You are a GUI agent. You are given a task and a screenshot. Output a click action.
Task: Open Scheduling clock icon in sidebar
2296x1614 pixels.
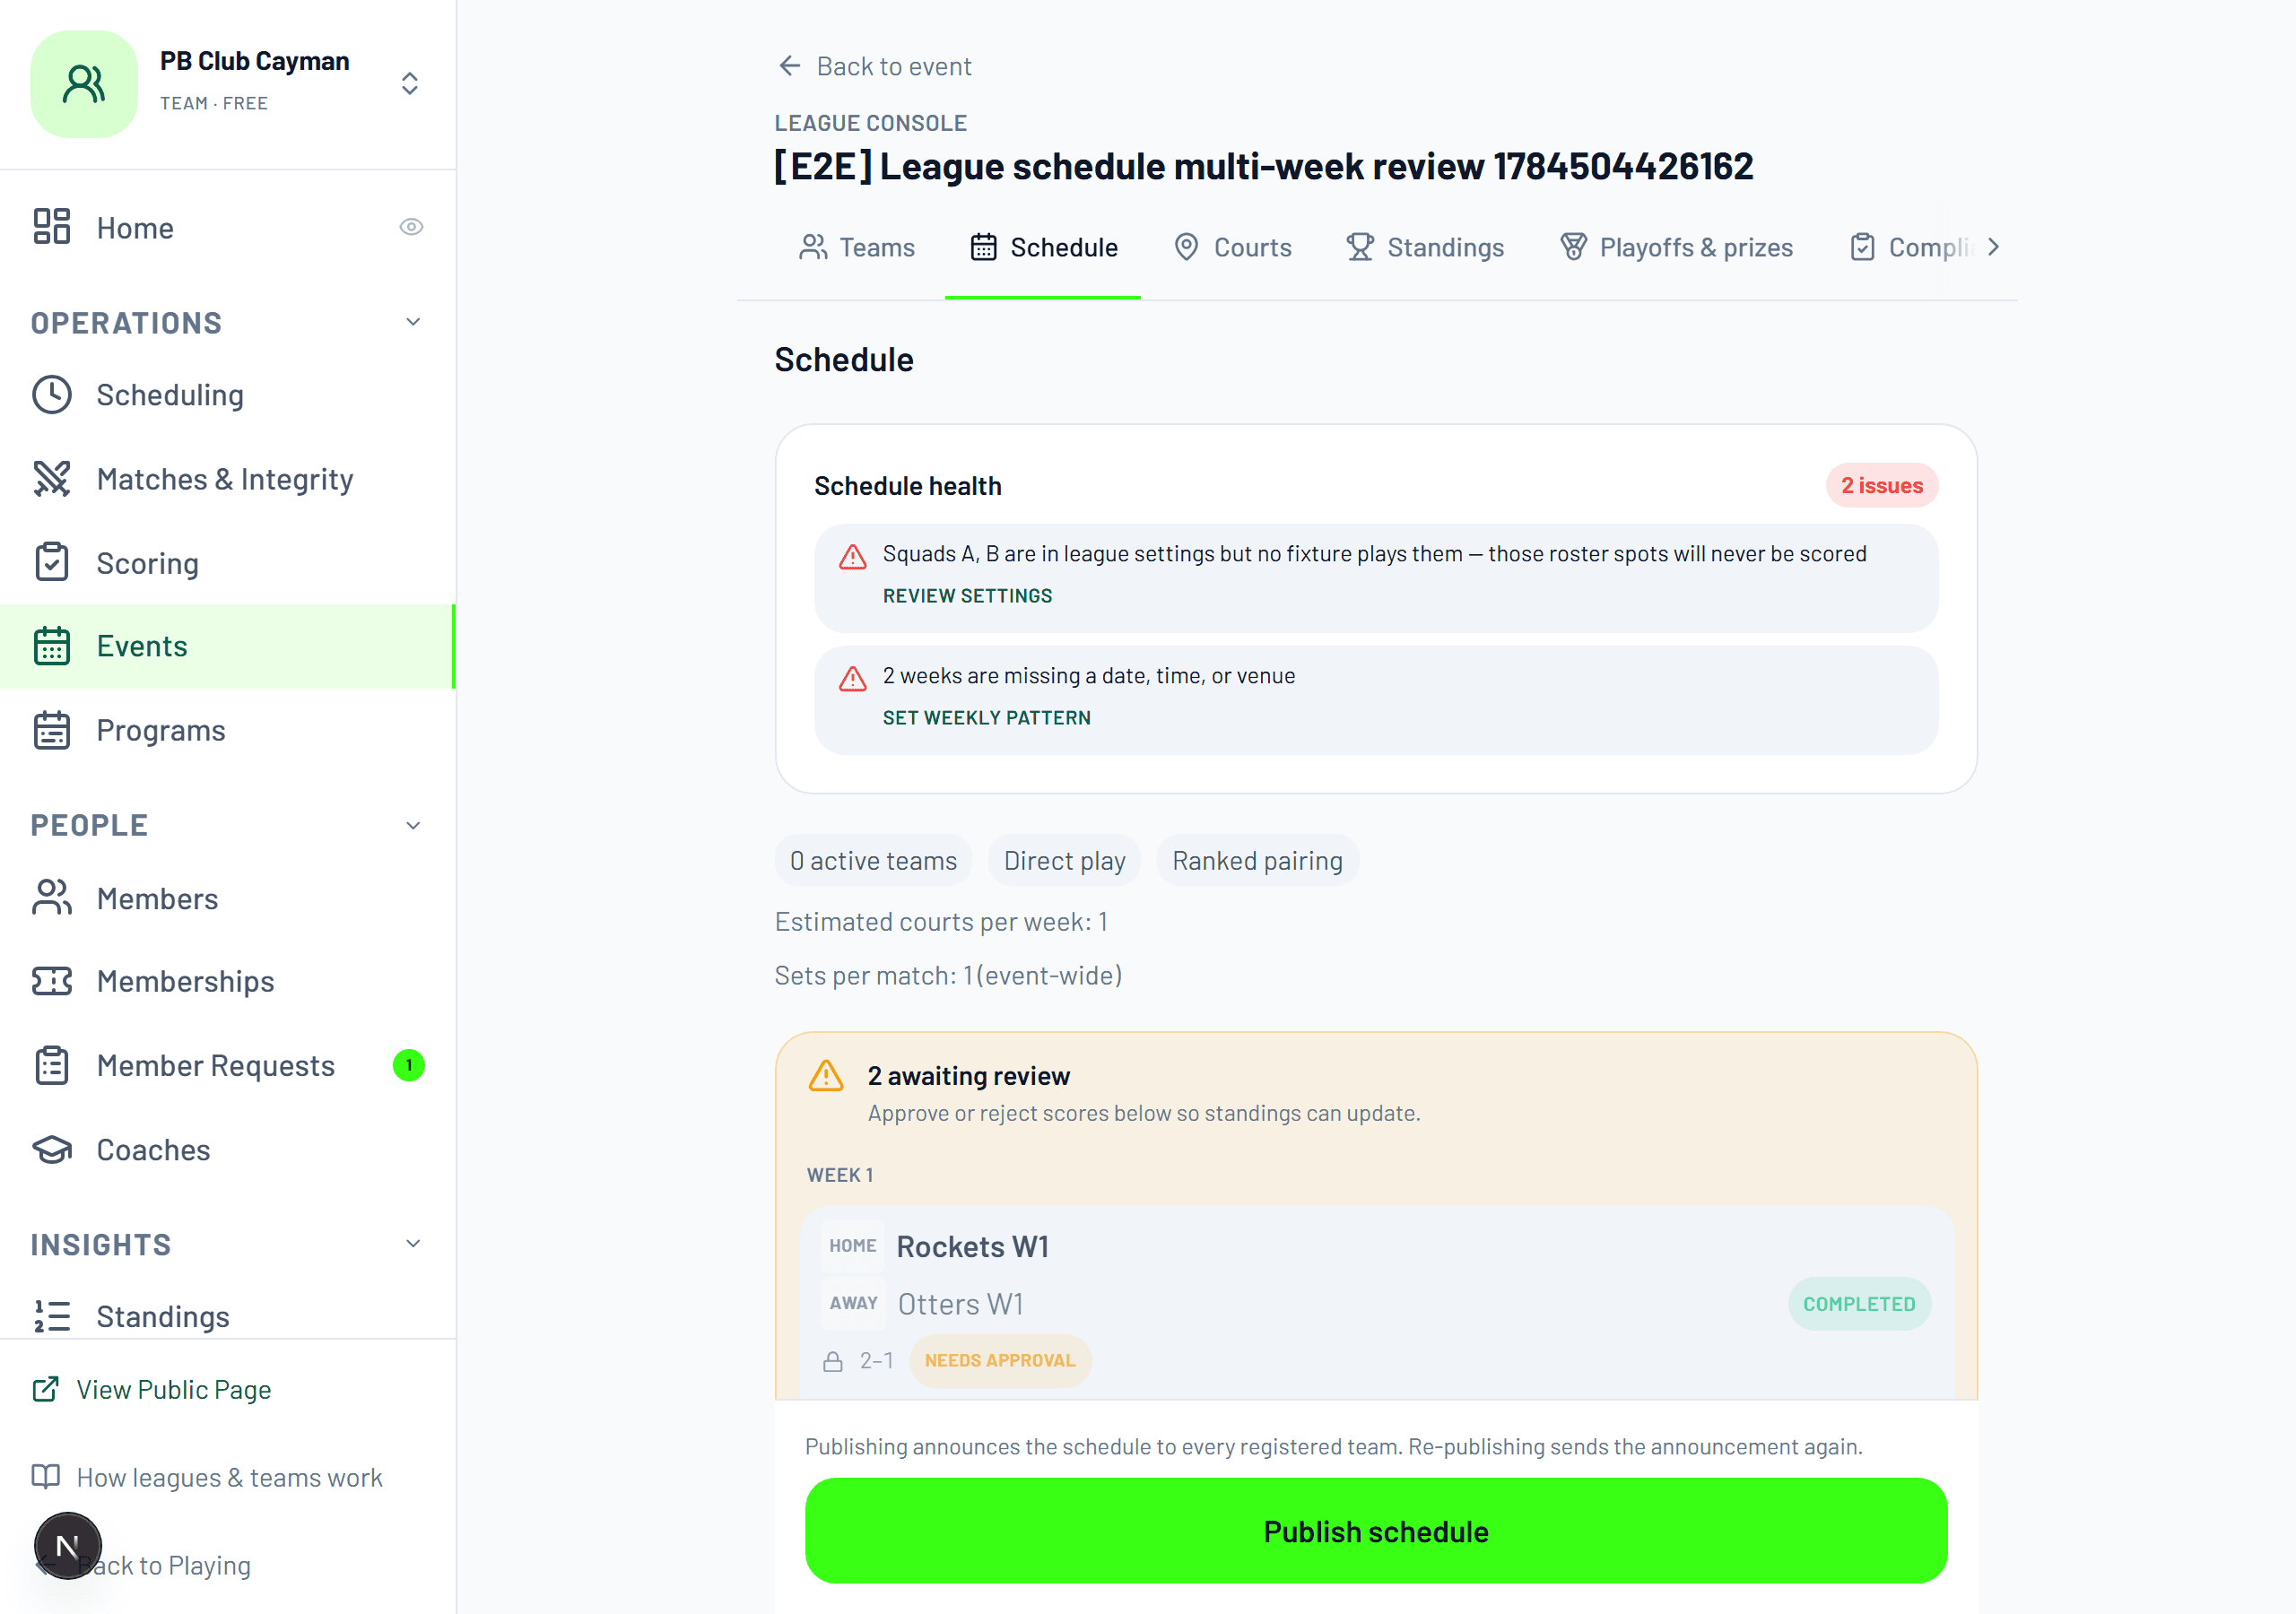coord(52,395)
